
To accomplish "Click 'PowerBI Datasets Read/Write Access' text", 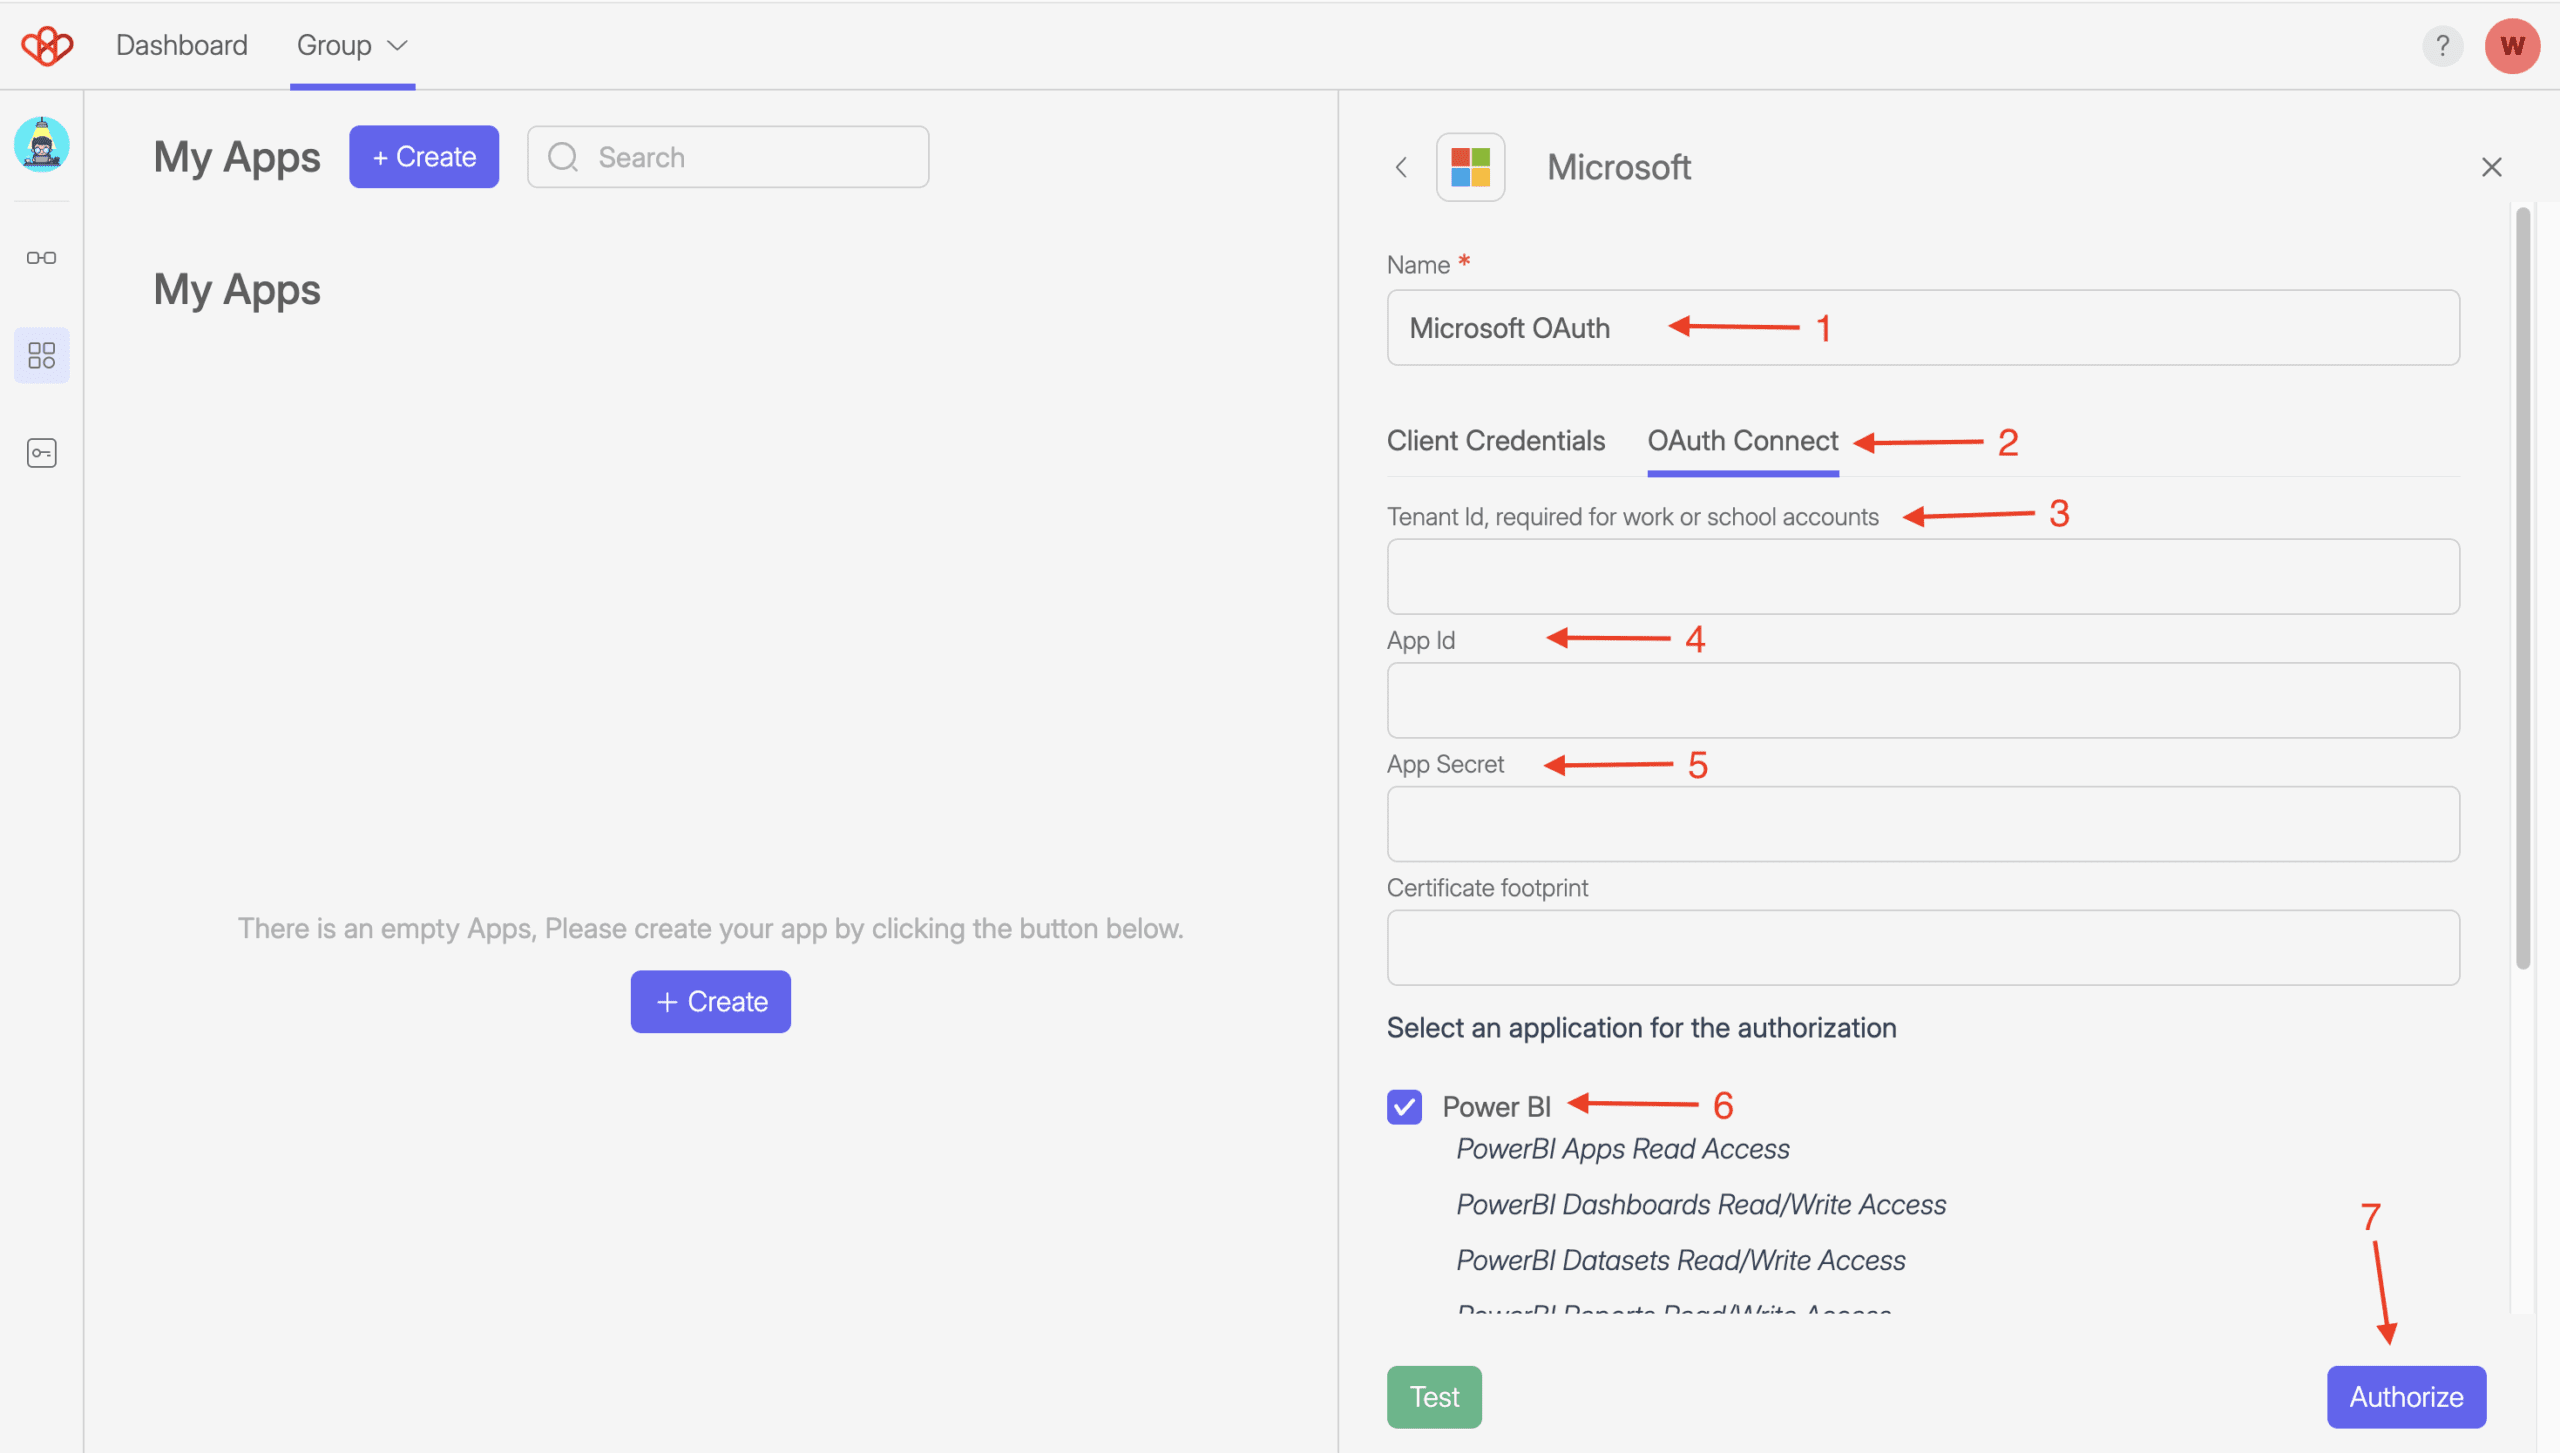I will click(1680, 1260).
